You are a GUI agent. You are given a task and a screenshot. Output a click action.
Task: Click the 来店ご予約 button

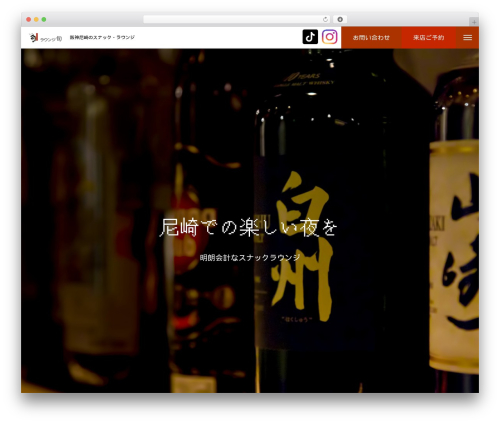429,38
